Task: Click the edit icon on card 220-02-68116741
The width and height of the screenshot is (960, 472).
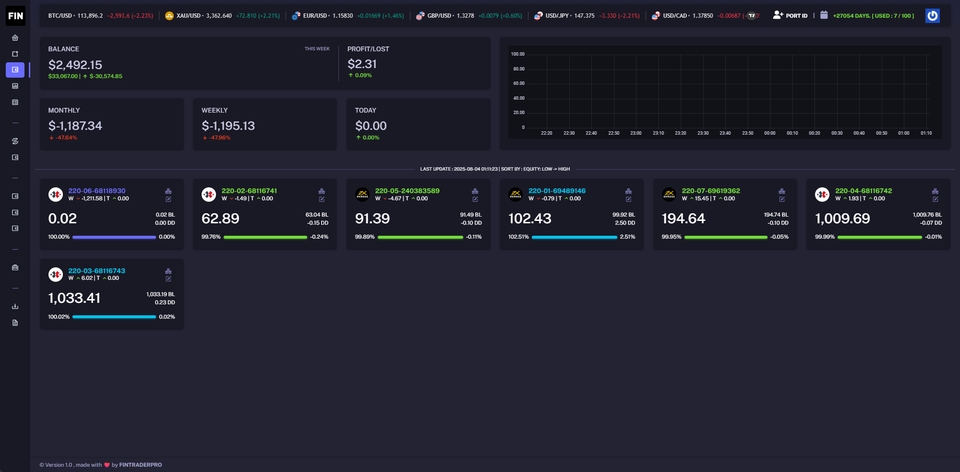Action: (x=321, y=199)
